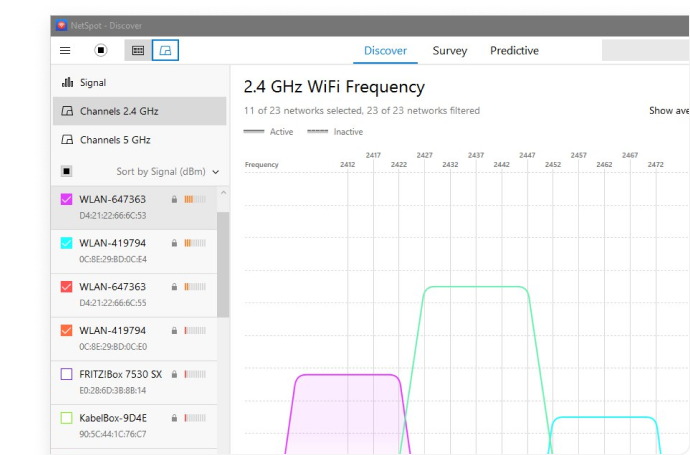Open the hamburger menu
Image resolution: width=690 pixels, height=455 pixels.
[65, 50]
